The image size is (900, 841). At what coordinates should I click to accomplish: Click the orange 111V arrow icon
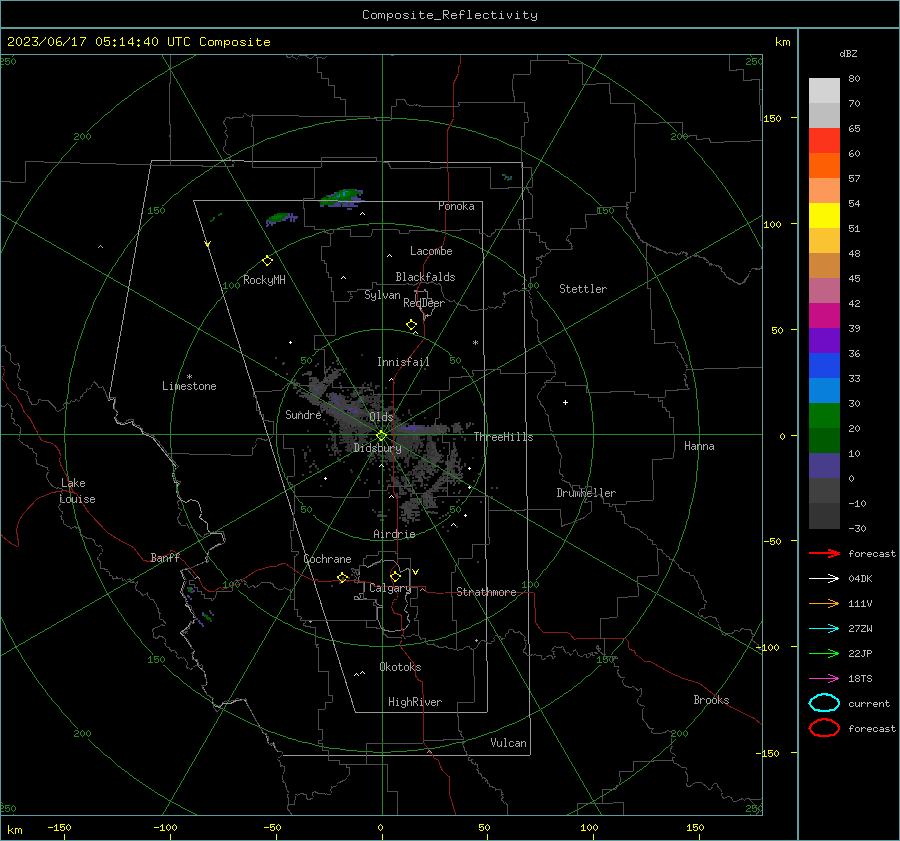[824, 603]
